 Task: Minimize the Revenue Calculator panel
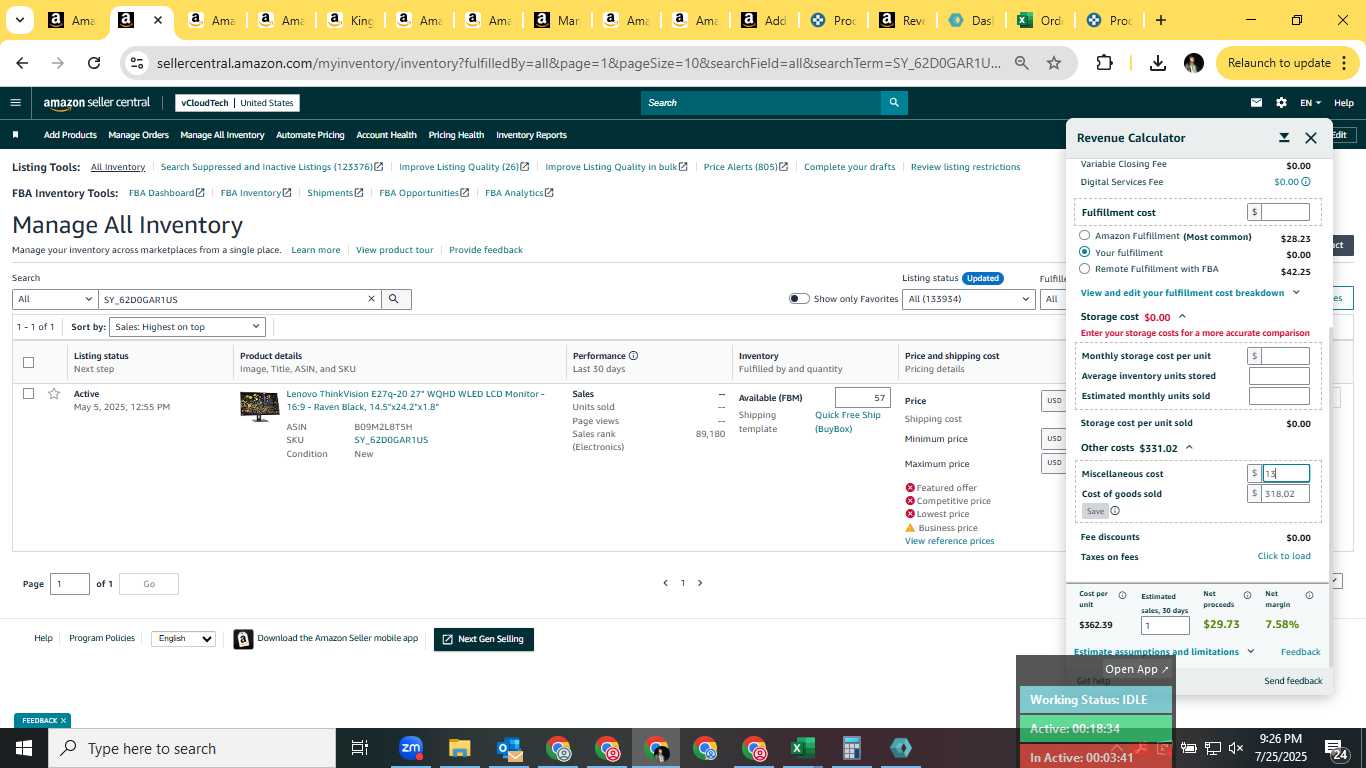tap(1284, 138)
